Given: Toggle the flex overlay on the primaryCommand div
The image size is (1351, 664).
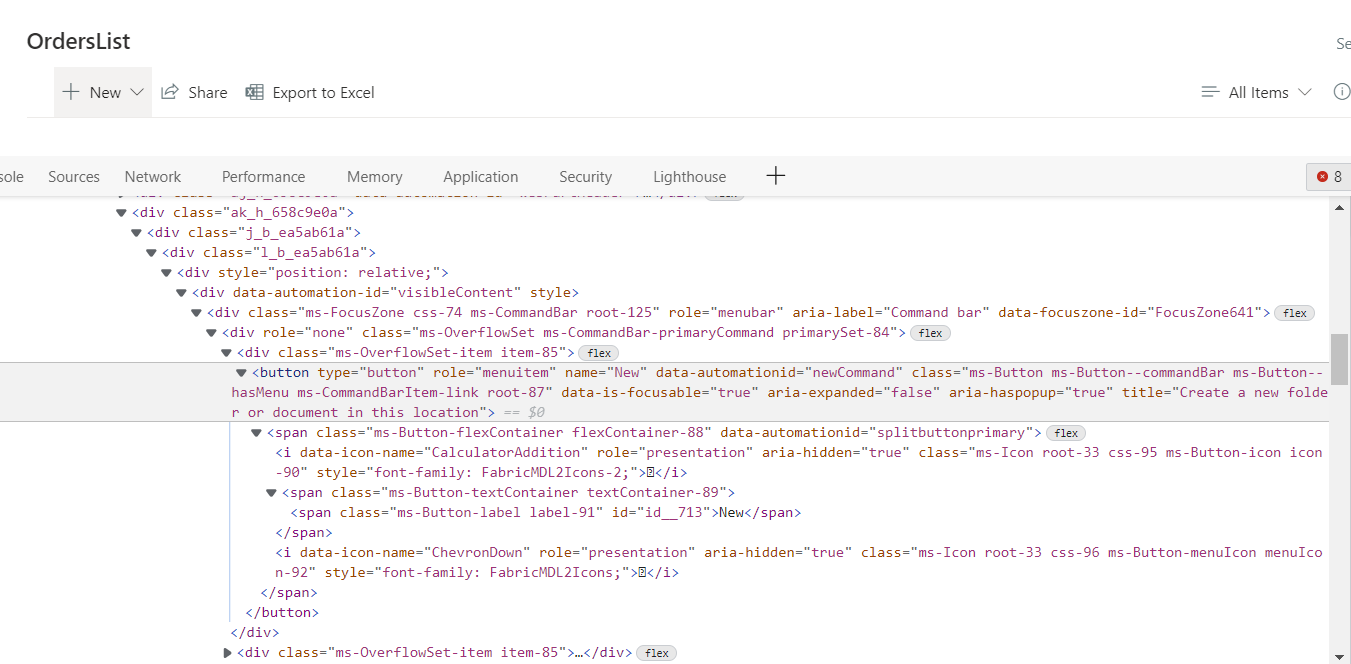Looking at the screenshot, I should [x=929, y=332].
